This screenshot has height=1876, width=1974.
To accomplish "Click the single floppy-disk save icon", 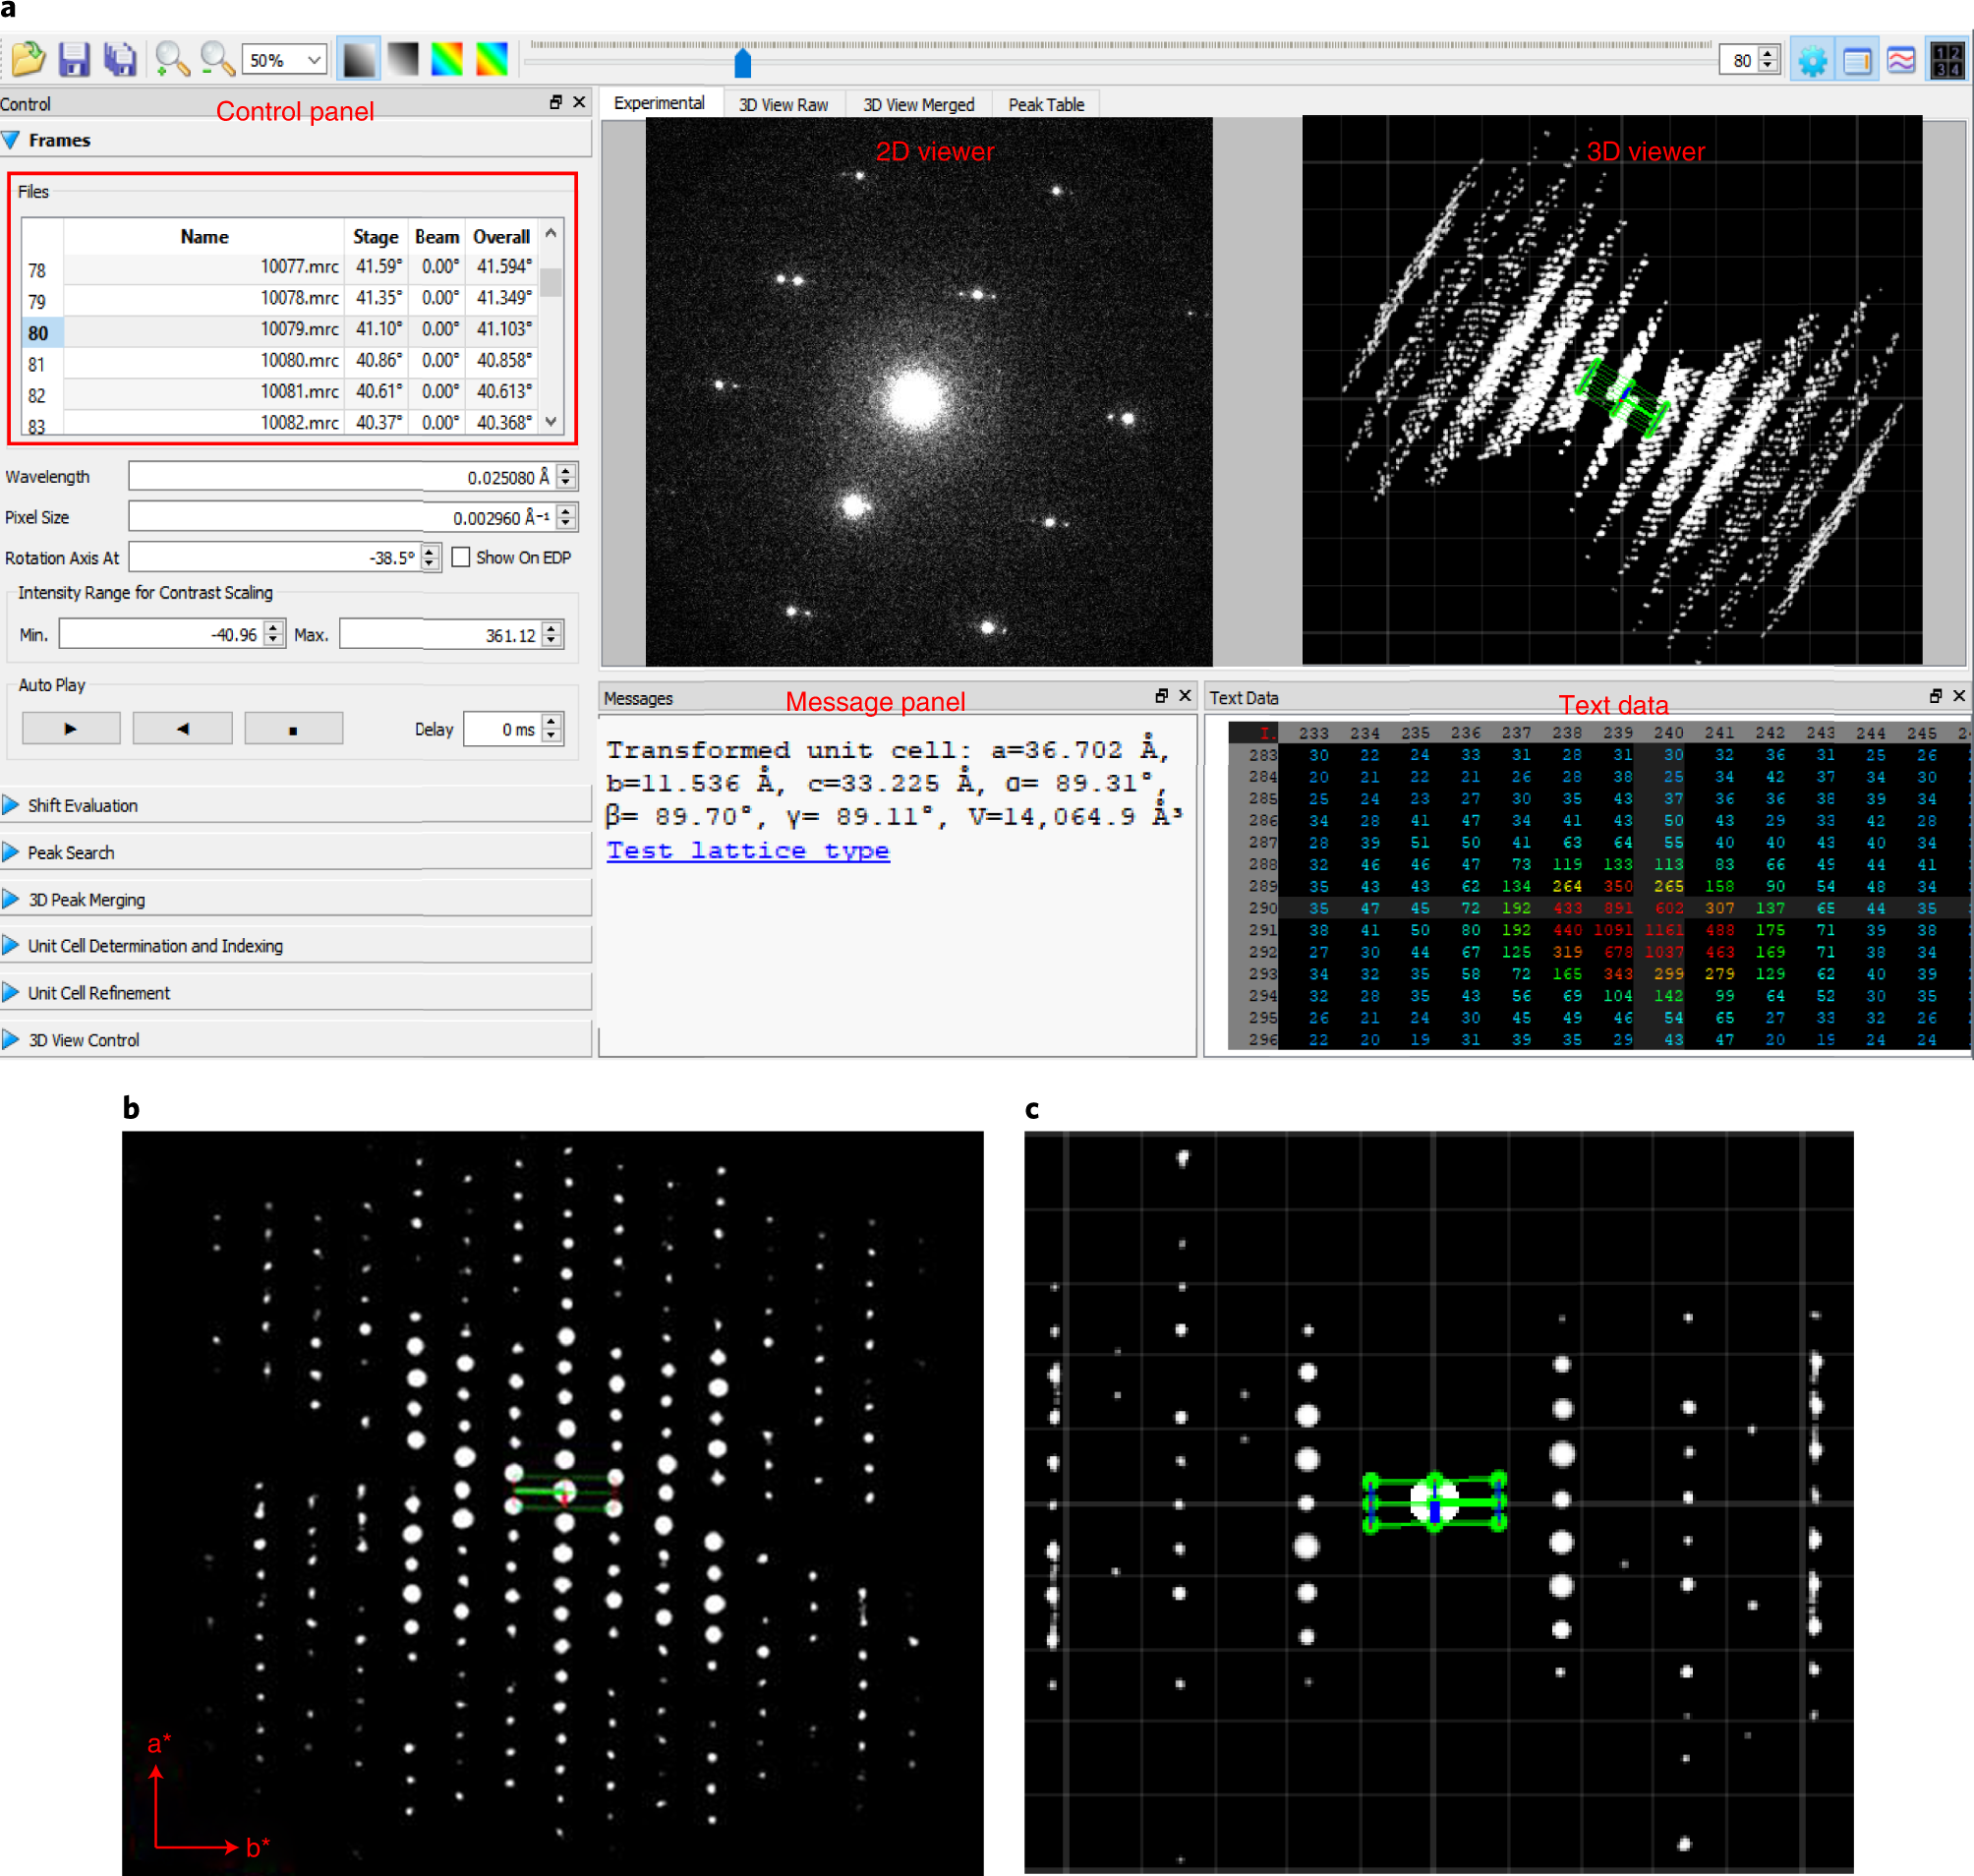I will click(74, 59).
